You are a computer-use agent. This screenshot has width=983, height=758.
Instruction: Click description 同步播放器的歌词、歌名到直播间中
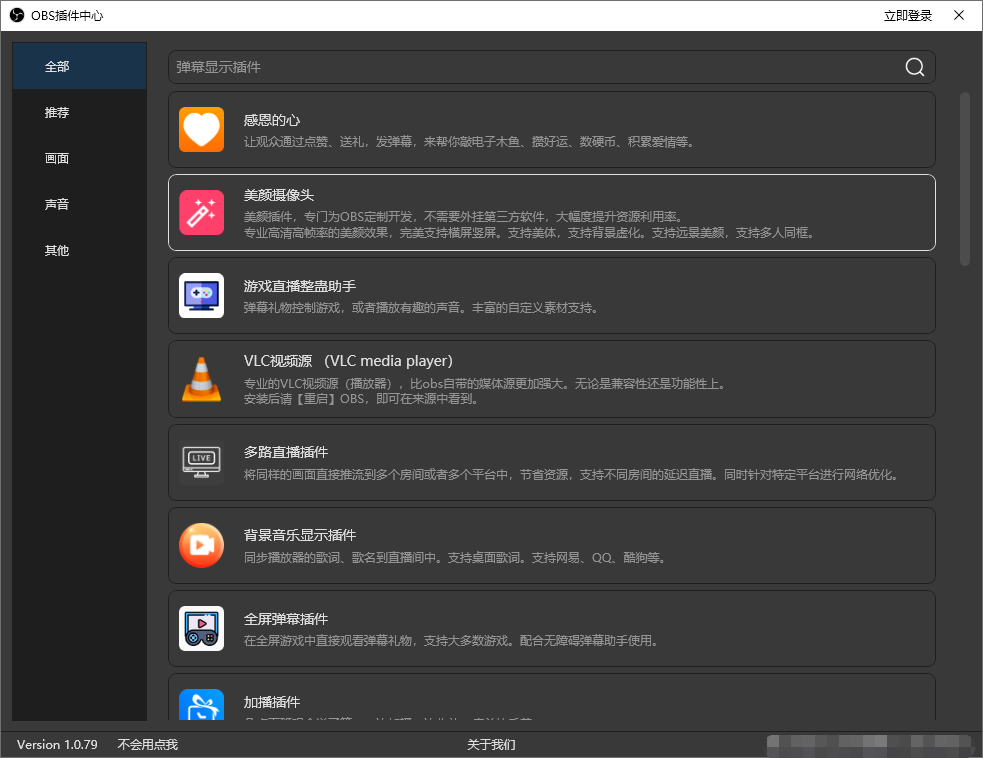pos(455,557)
